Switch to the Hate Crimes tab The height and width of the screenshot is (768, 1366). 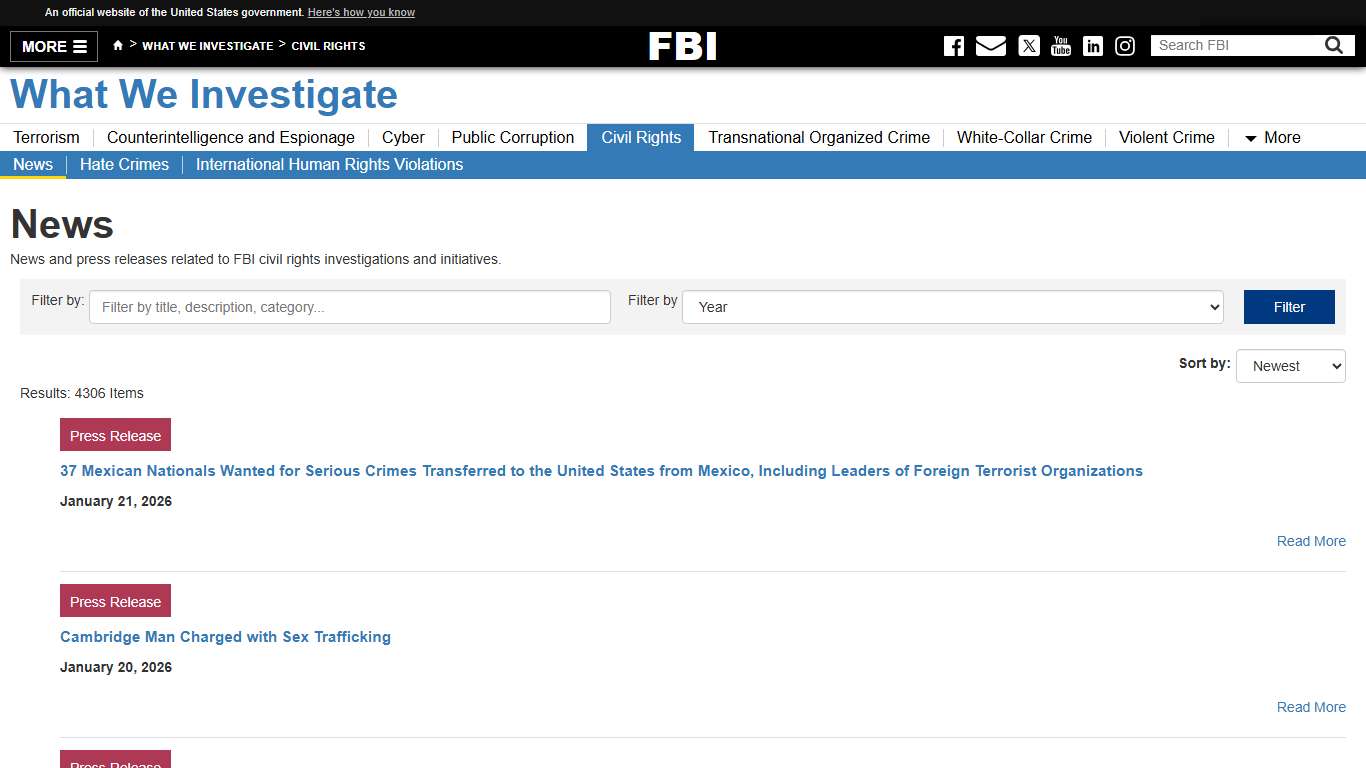coord(124,164)
